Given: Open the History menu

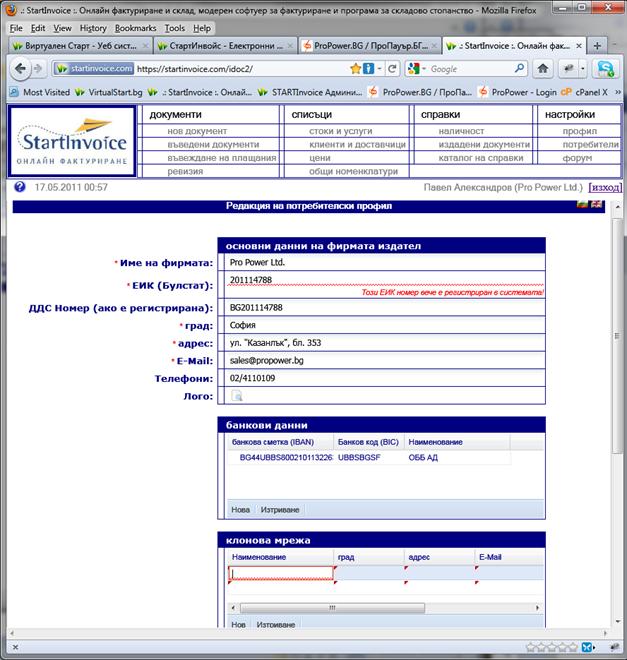Looking at the screenshot, I should coord(93,28).
